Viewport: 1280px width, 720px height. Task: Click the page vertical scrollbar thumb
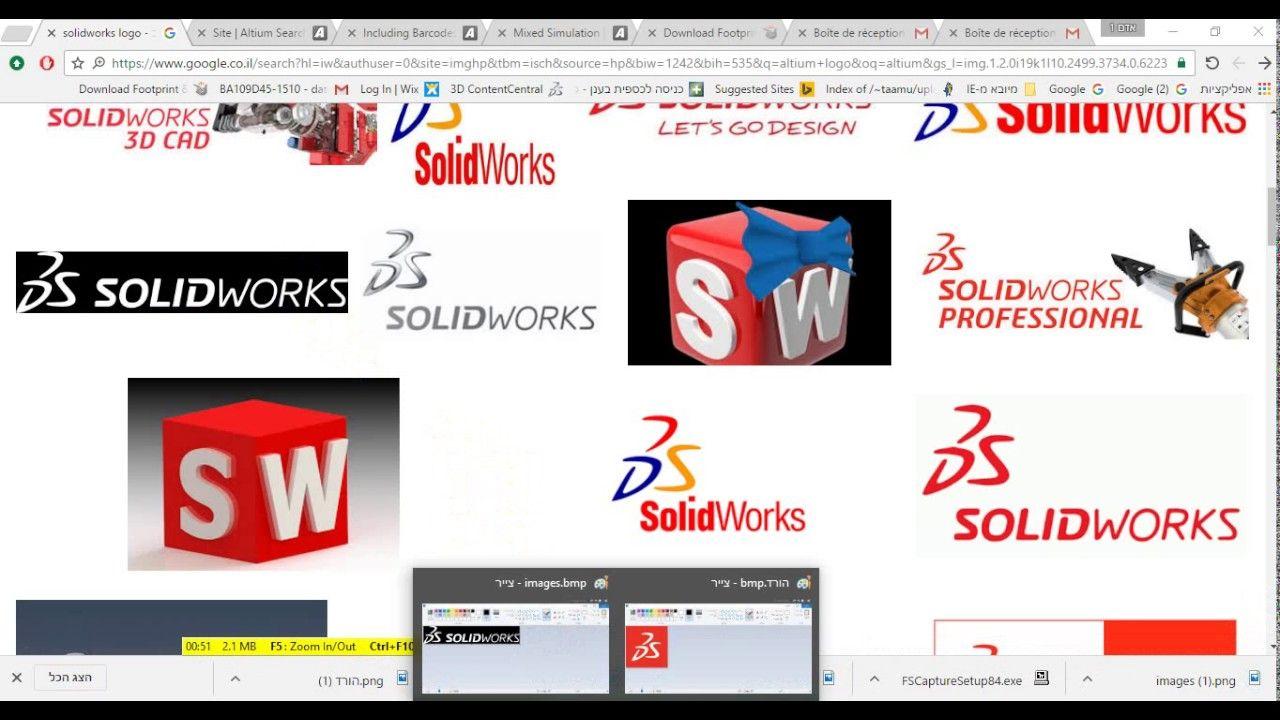(1272, 216)
